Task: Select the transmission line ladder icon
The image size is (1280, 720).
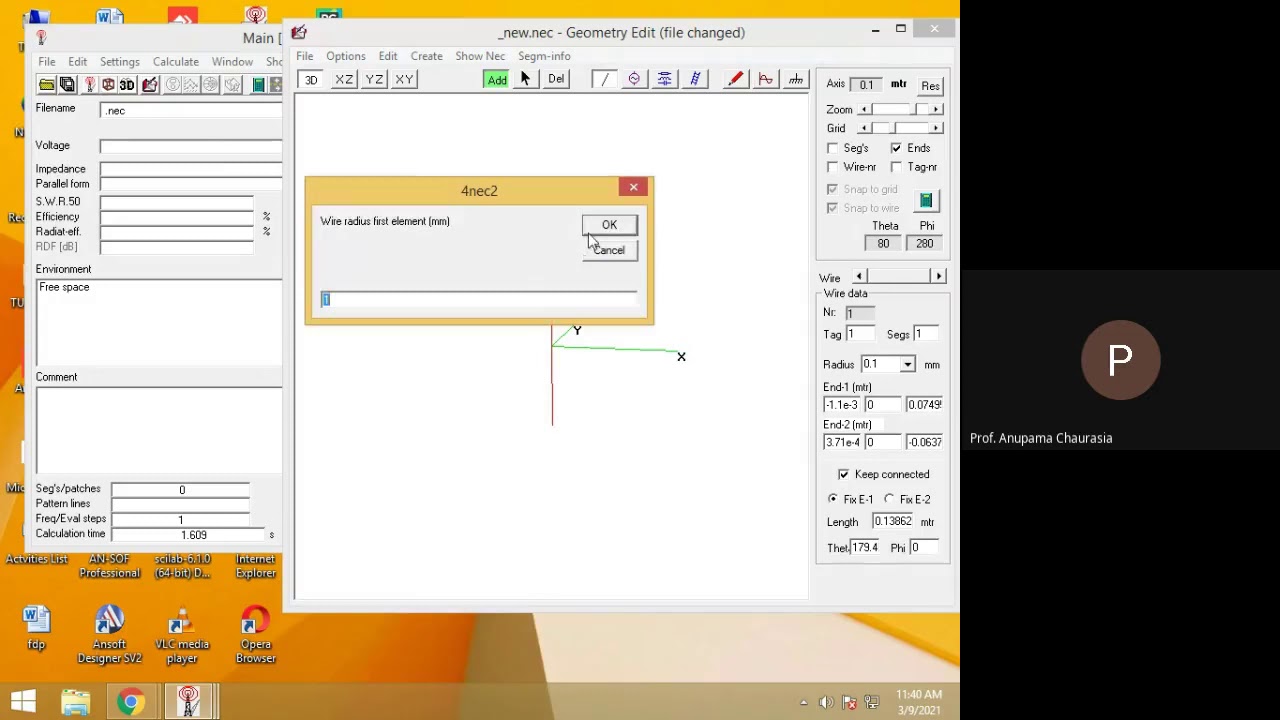Action: (x=695, y=79)
